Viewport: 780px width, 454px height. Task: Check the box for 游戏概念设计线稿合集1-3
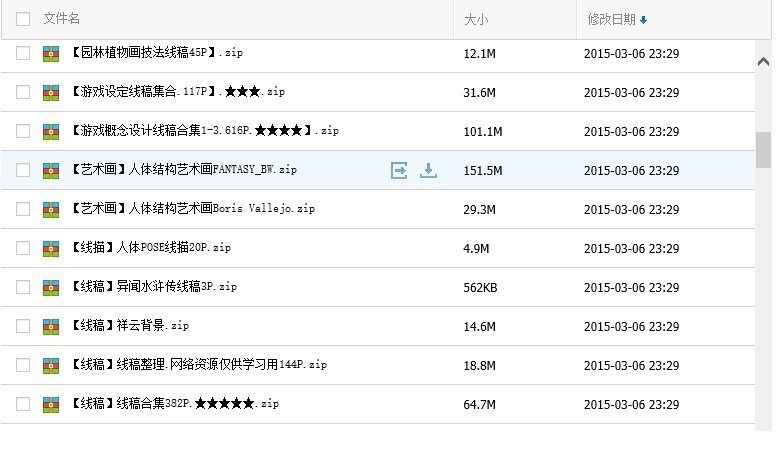(x=23, y=131)
